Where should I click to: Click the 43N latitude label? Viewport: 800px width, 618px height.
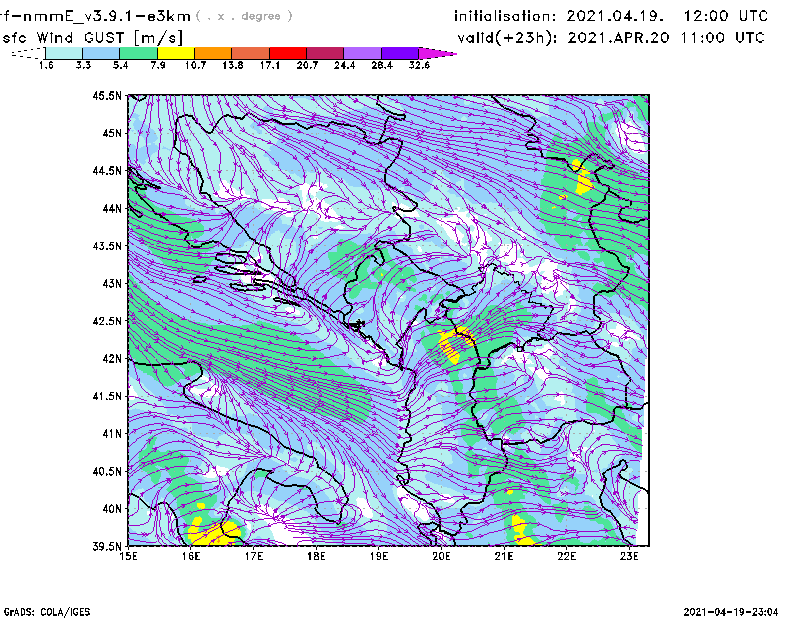112,283
